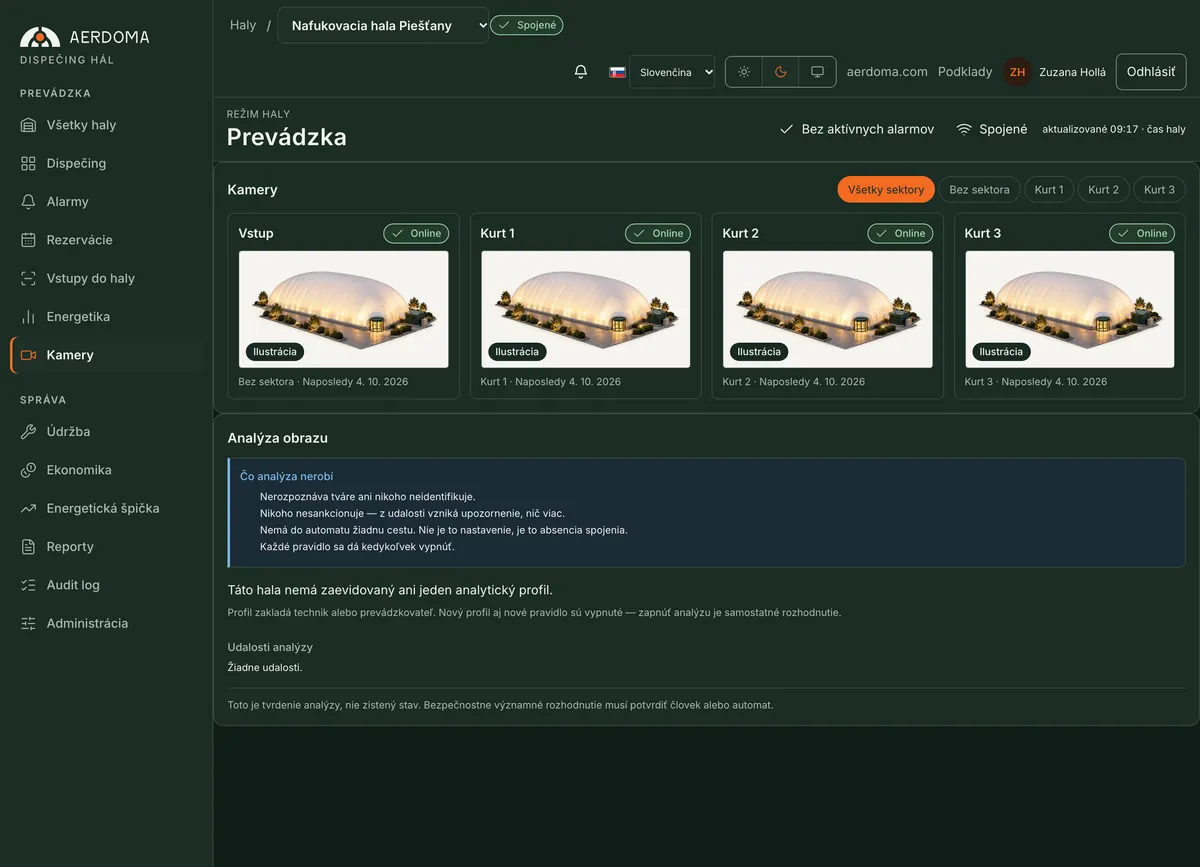Open Podklady link

pos(965,72)
